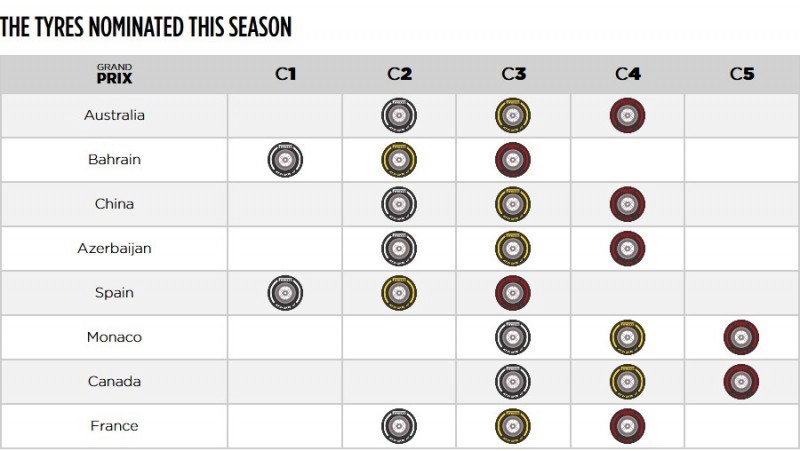Click Canada's red C5 tyre icon
Viewport: 800px width, 451px height.
pyautogui.click(x=741, y=381)
